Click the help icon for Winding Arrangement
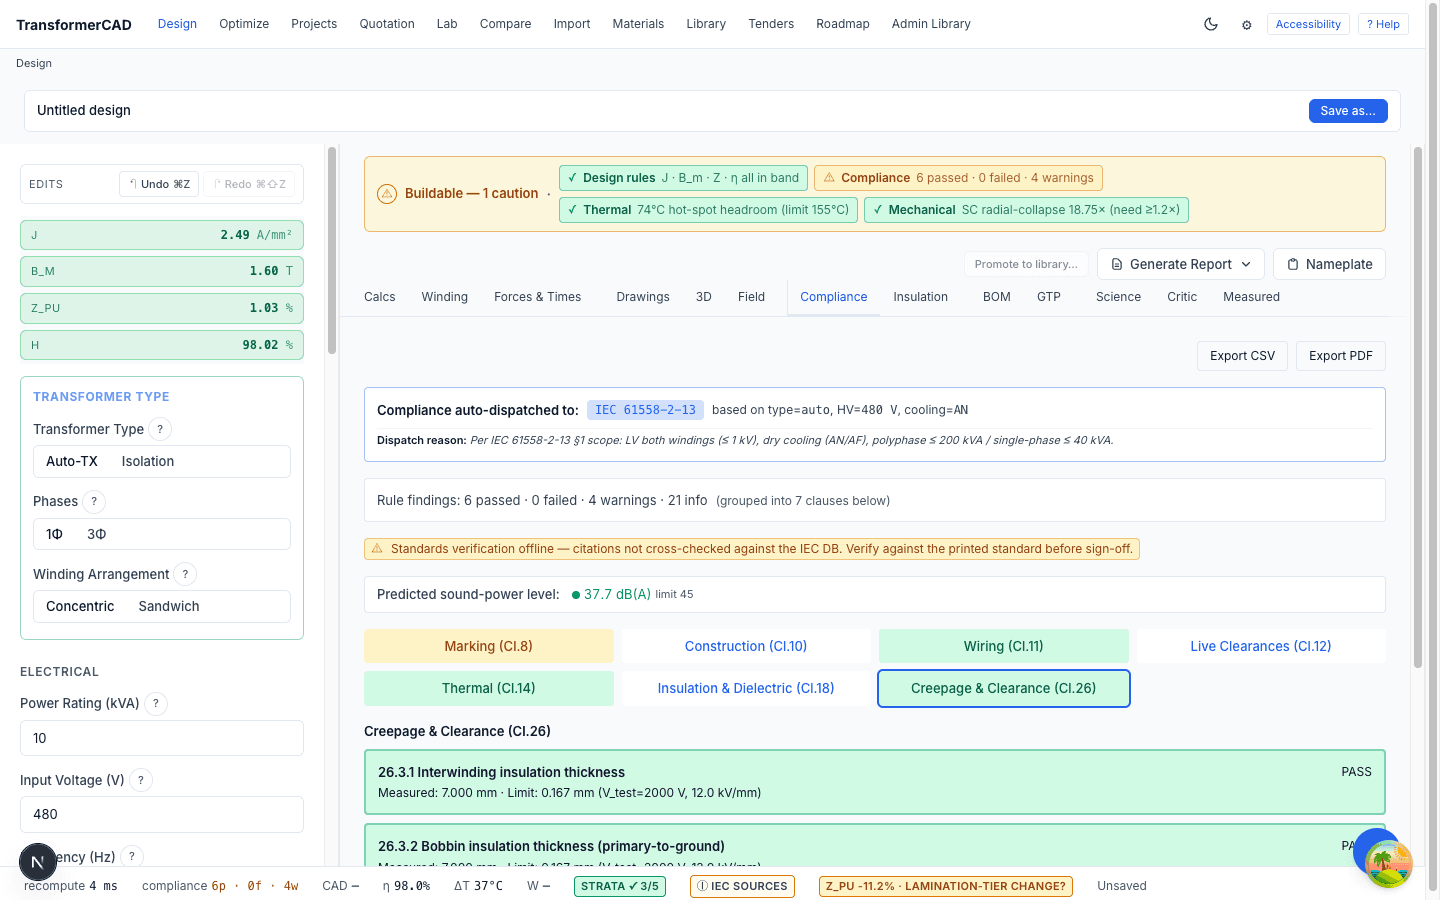This screenshot has width=1440, height=900. pyautogui.click(x=185, y=574)
